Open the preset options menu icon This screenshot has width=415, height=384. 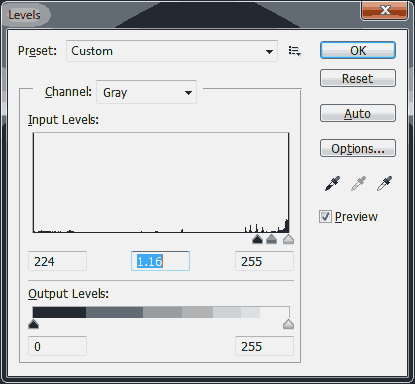295,51
